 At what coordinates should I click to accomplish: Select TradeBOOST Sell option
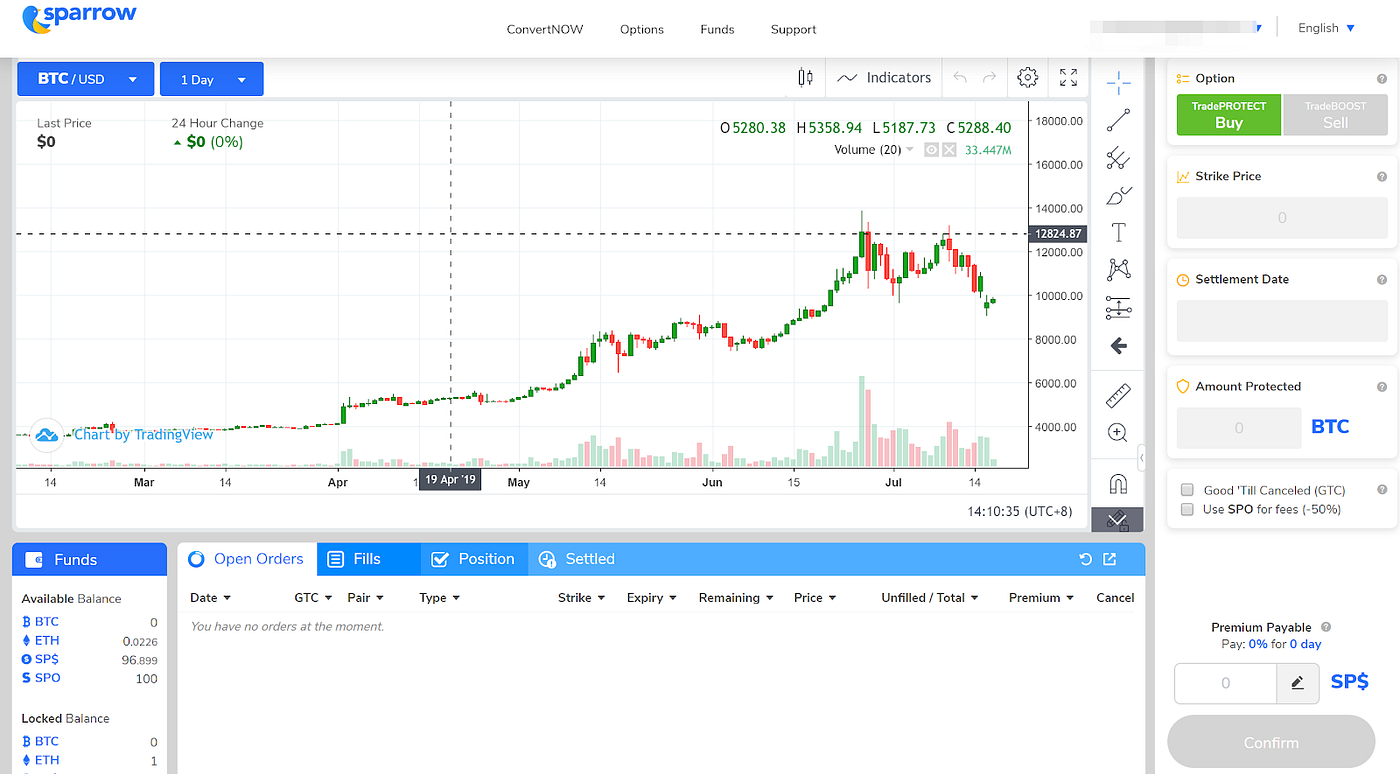click(1335, 115)
